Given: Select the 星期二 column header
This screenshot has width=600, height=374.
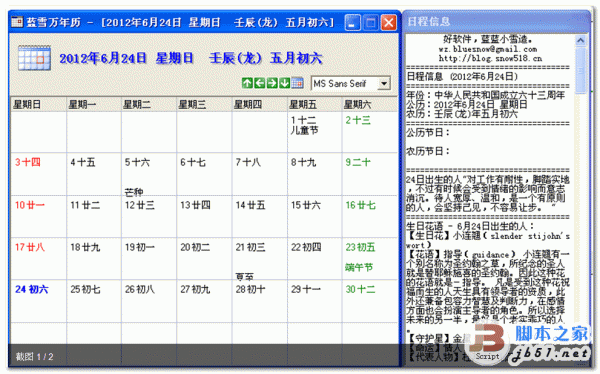Looking at the screenshot, I should tap(149, 104).
